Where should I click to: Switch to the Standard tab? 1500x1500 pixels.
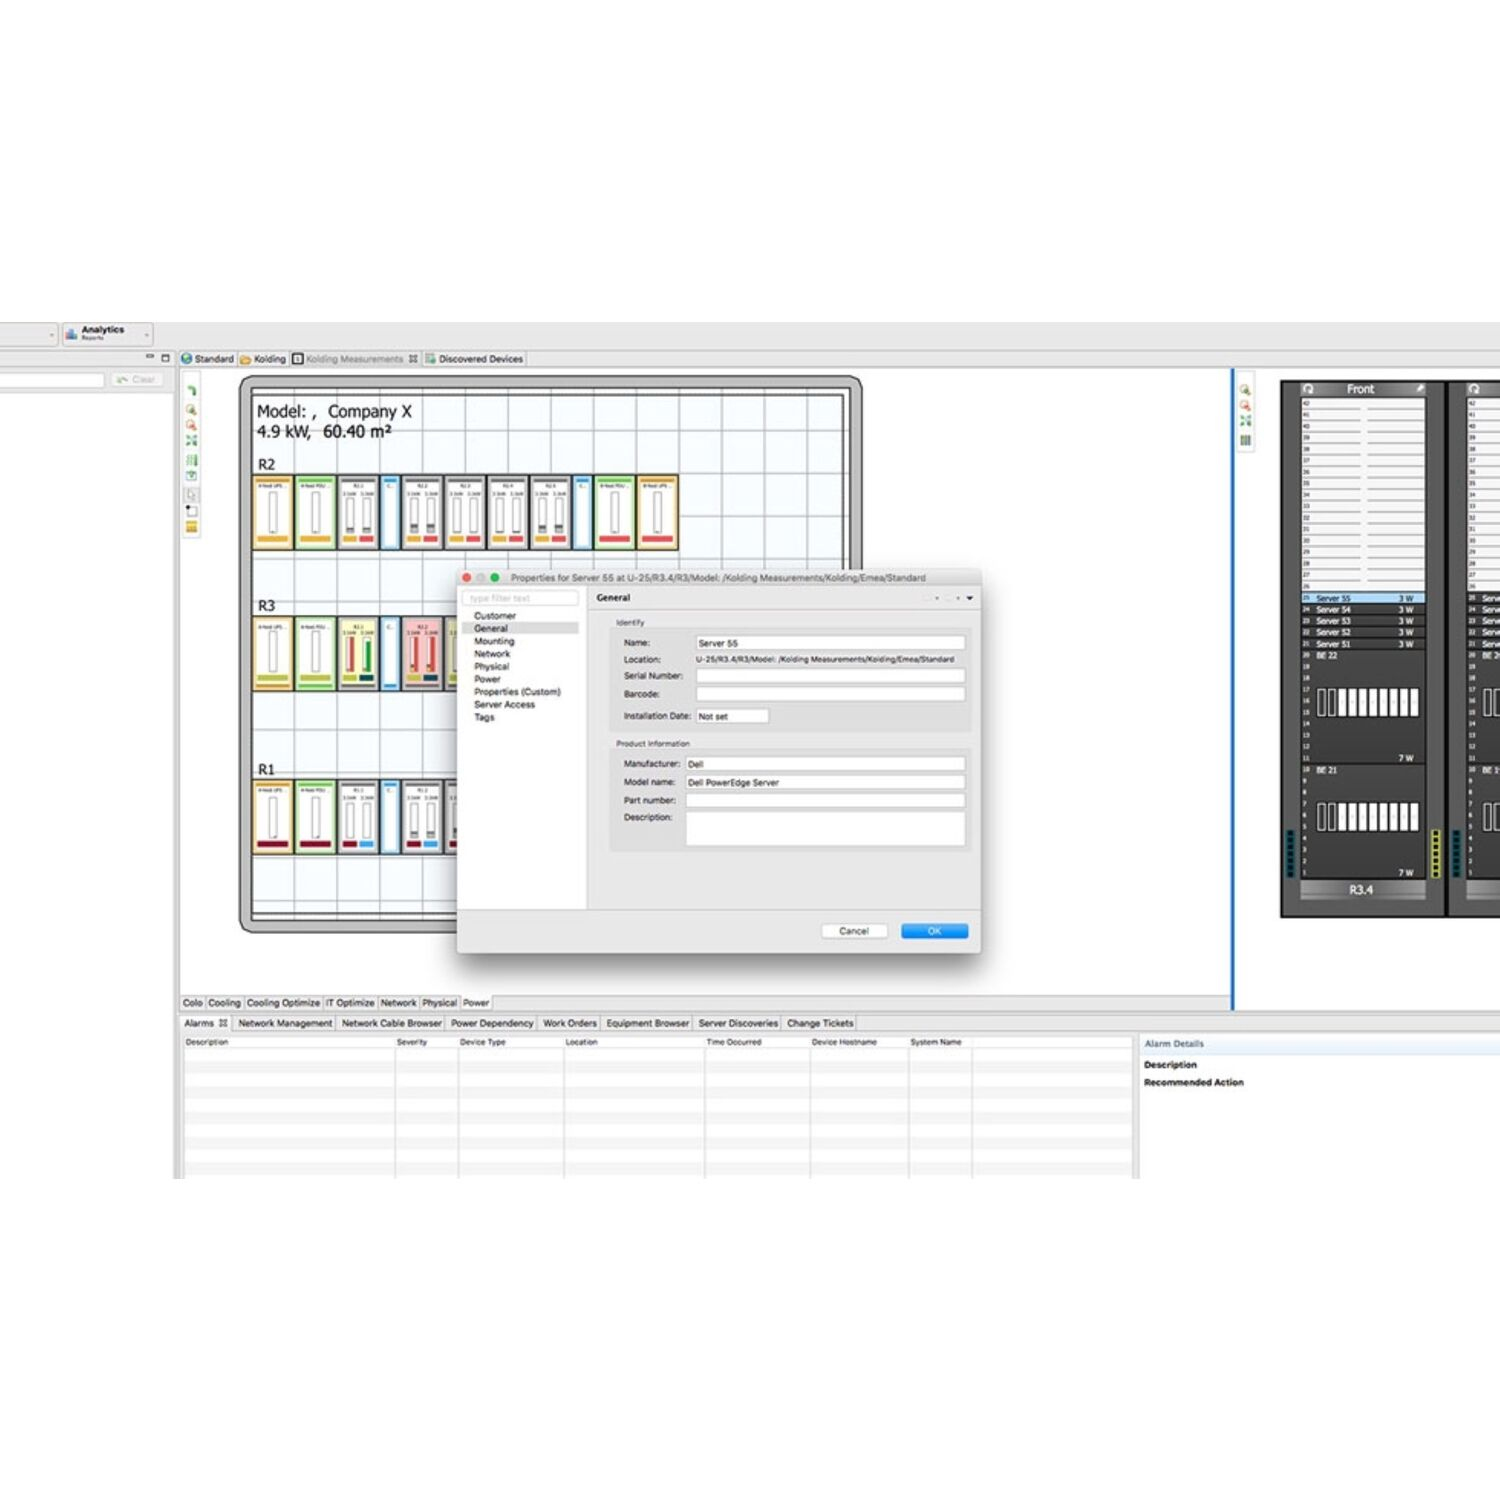click(x=208, y=359)
